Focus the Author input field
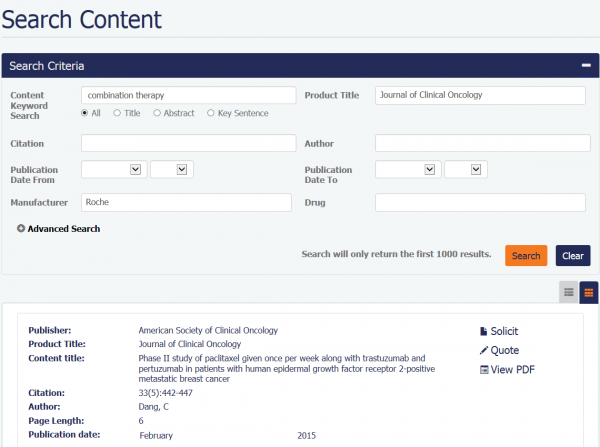 (482, 144)
